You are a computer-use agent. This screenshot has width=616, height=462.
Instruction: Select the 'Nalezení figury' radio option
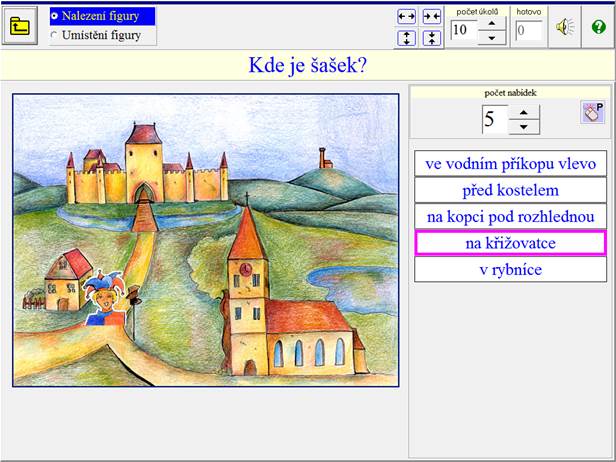point(102,16)
